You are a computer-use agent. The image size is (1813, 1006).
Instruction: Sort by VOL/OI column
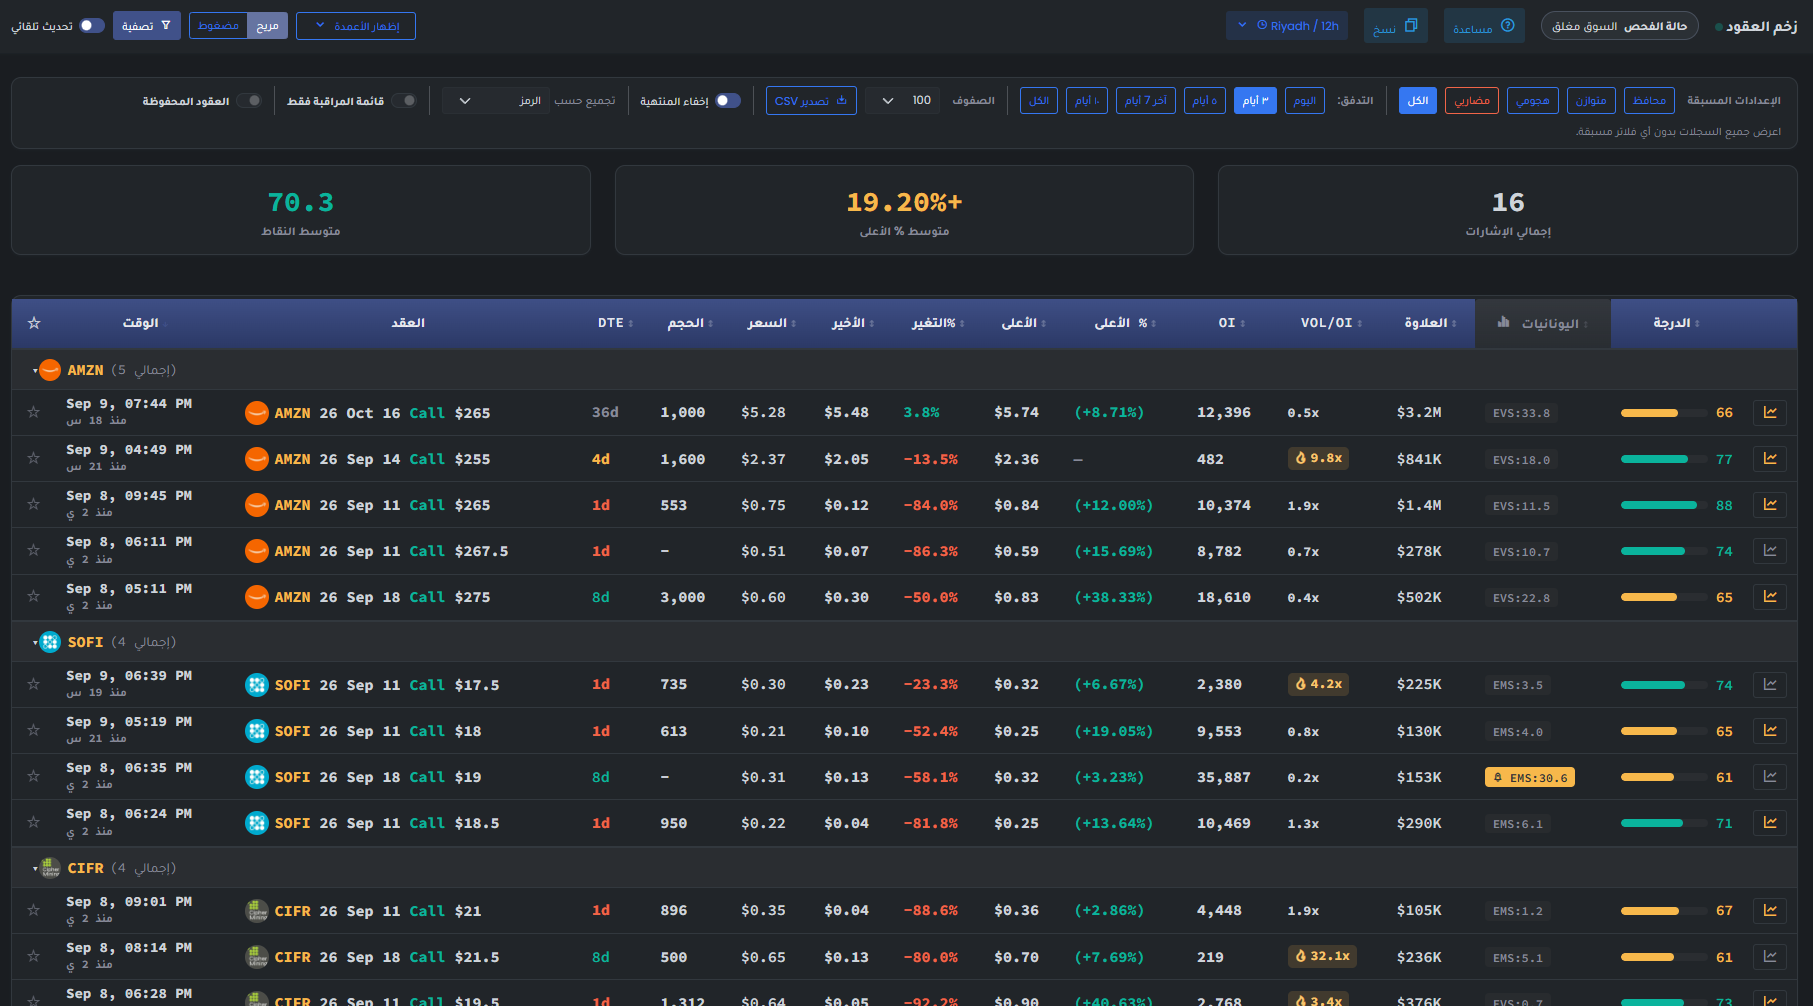pyautogui.click(x=1331, y=323)
